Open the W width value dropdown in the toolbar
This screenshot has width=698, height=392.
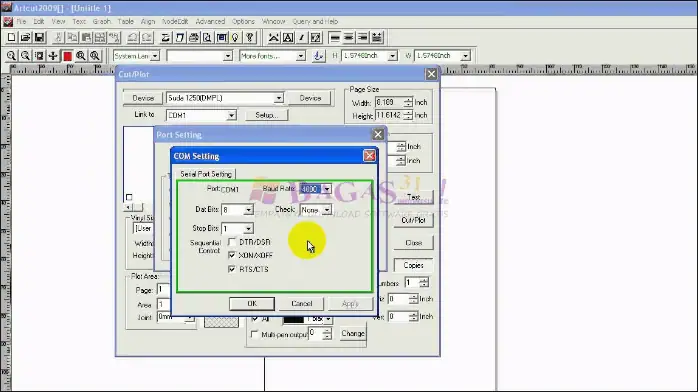pyautogui.click(x=465, y=56)
